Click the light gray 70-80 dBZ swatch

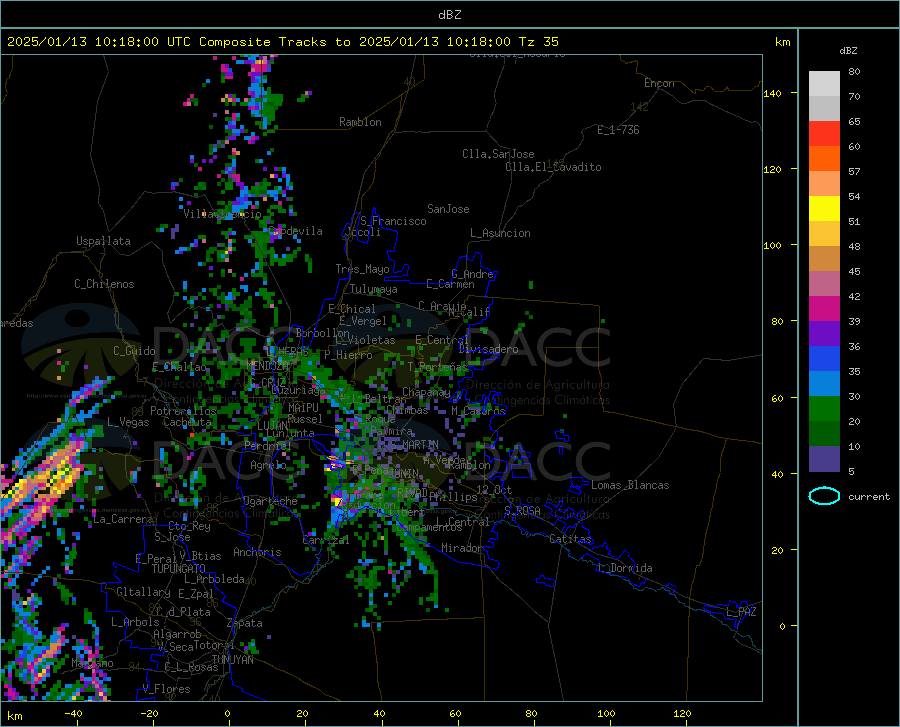click(x=824, y=84)
